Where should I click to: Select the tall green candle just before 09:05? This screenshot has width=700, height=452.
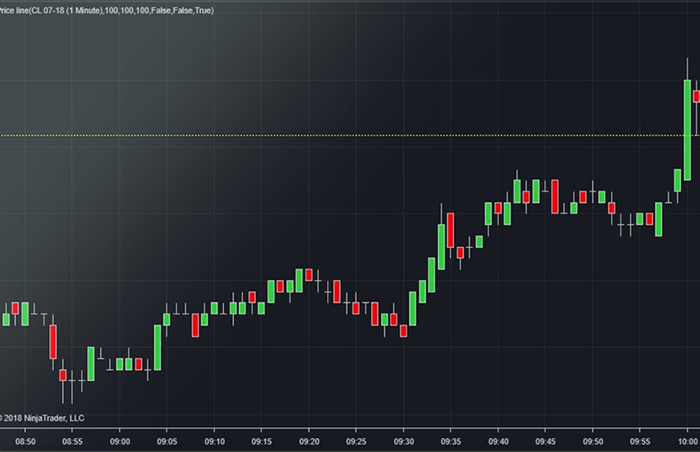157,347
